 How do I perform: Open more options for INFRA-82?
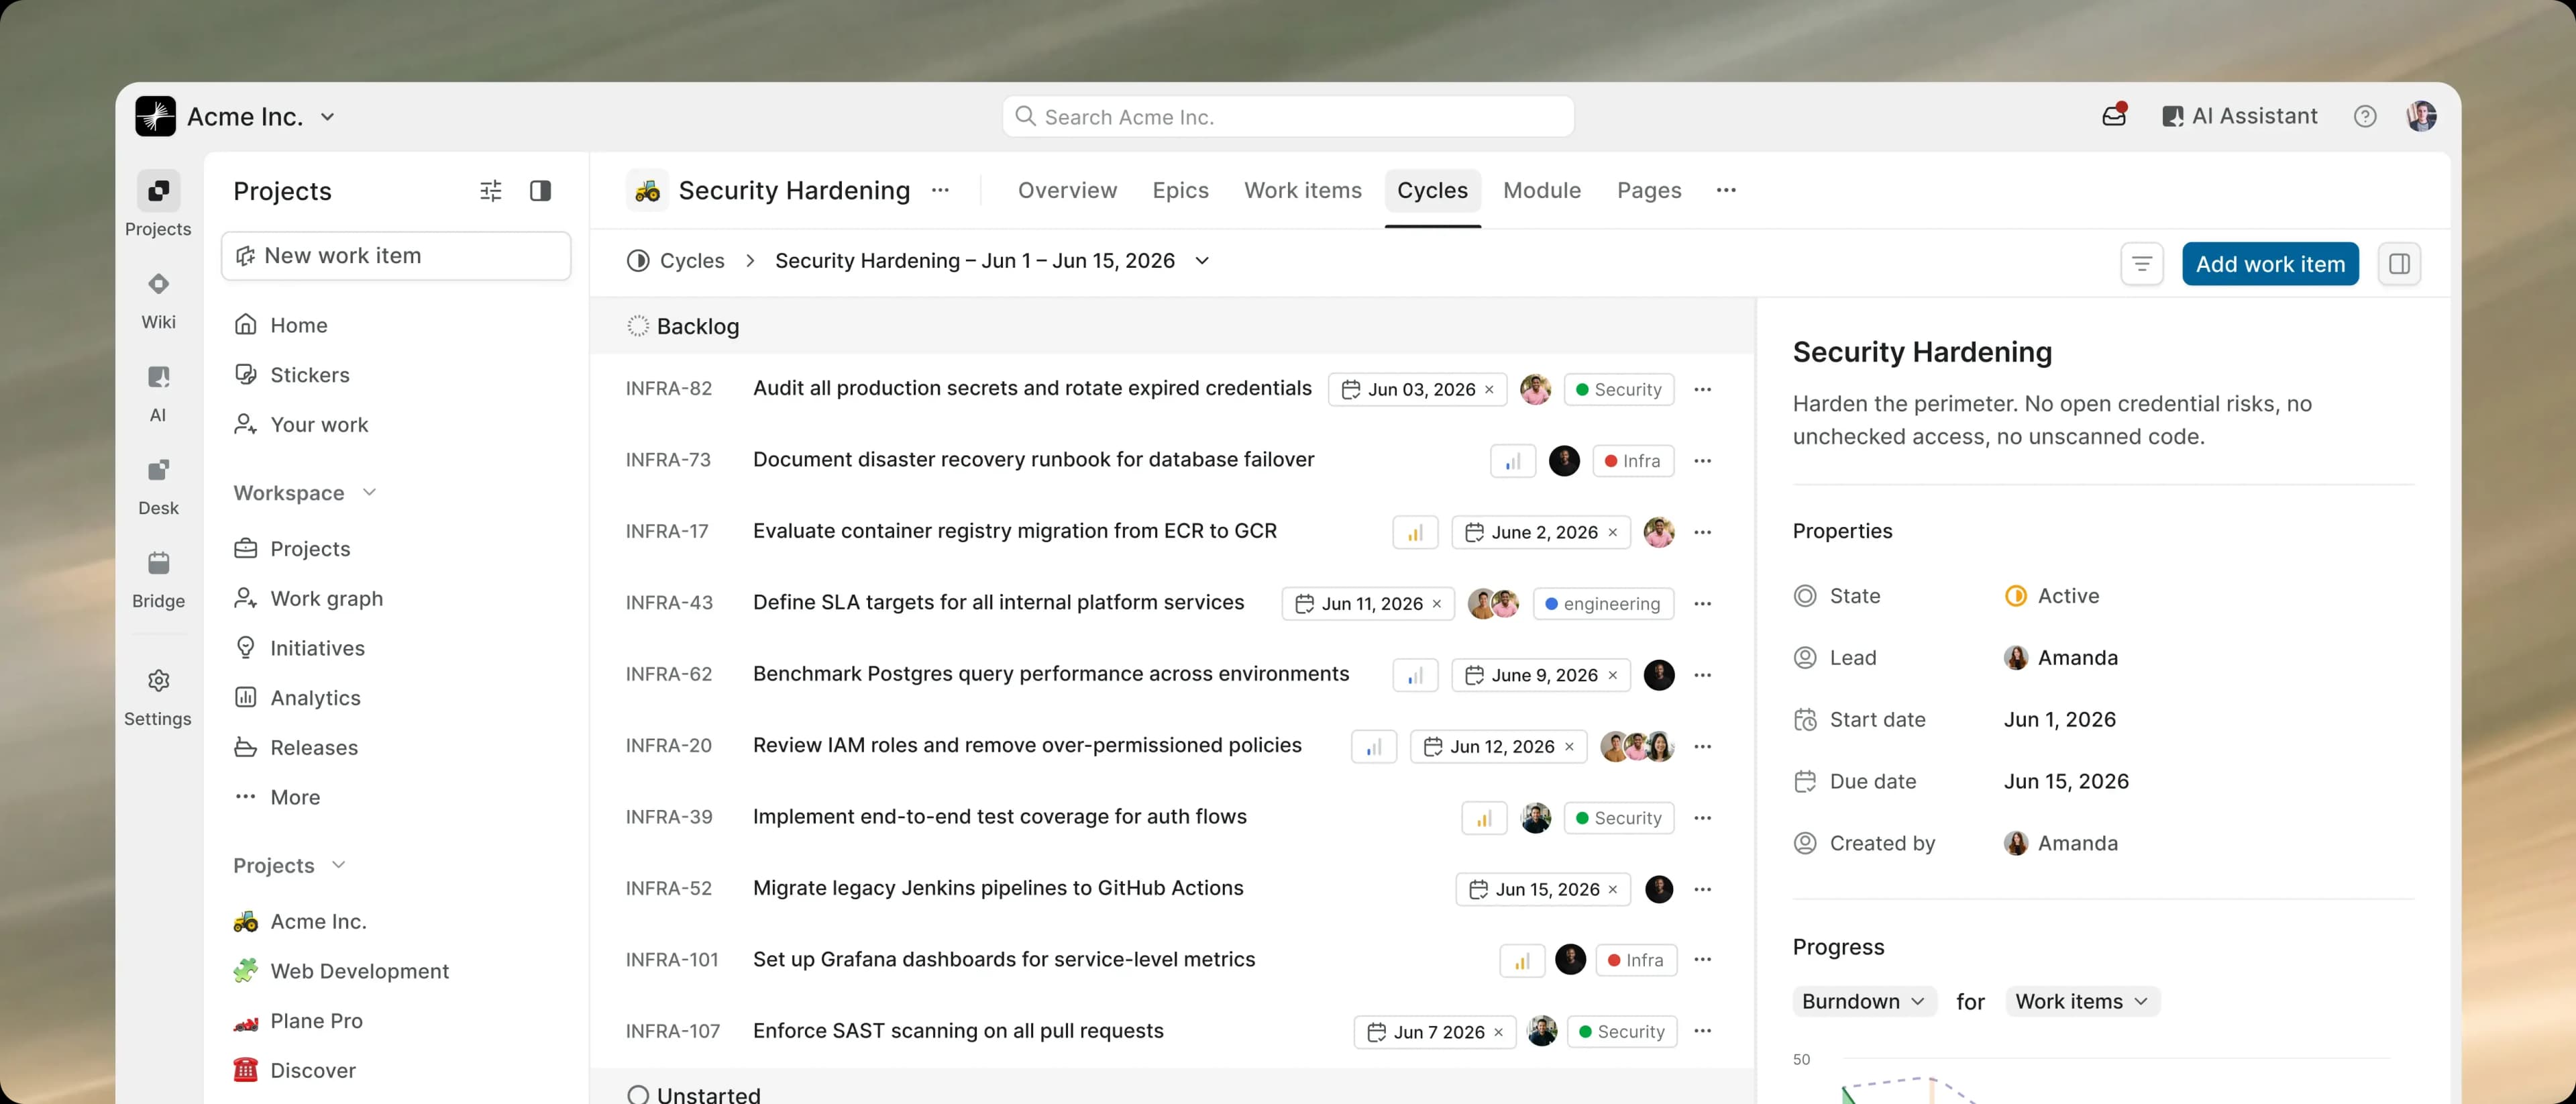coord(1703,390)
